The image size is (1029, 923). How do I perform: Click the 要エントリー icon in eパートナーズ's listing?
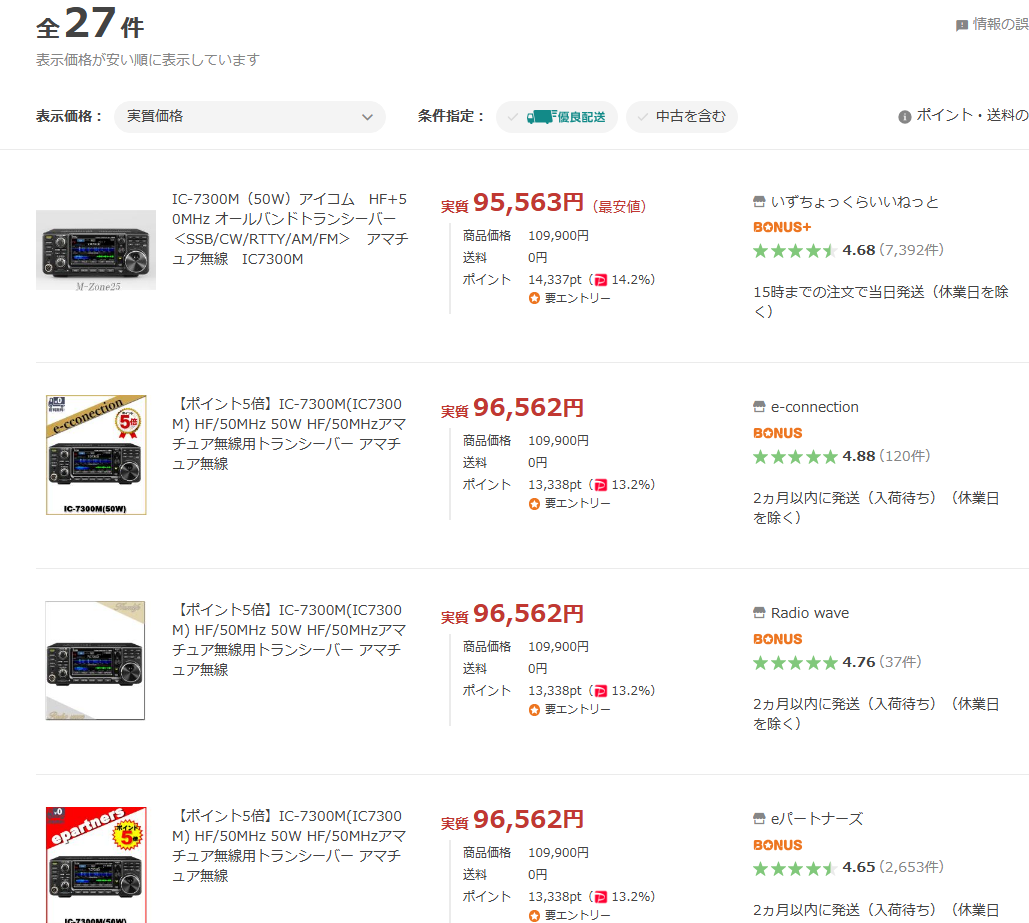pos(534,916)
